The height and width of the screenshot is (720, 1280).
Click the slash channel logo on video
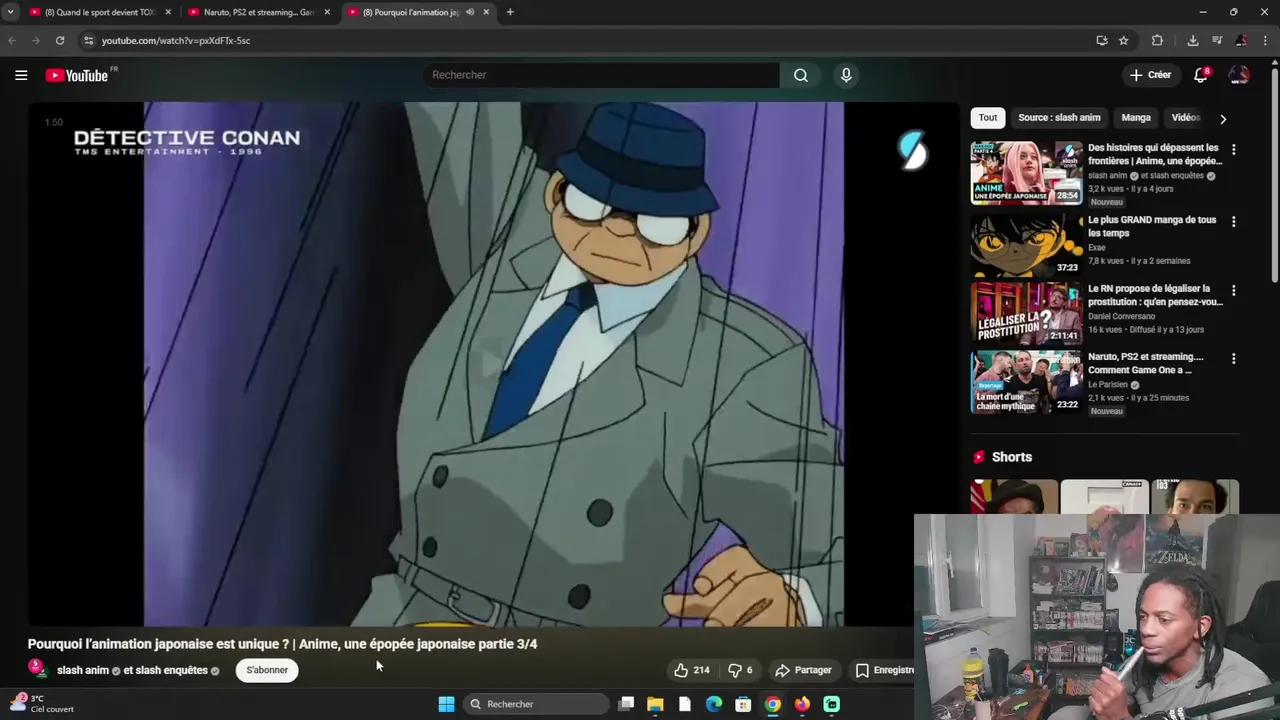(x=913, y=150)
